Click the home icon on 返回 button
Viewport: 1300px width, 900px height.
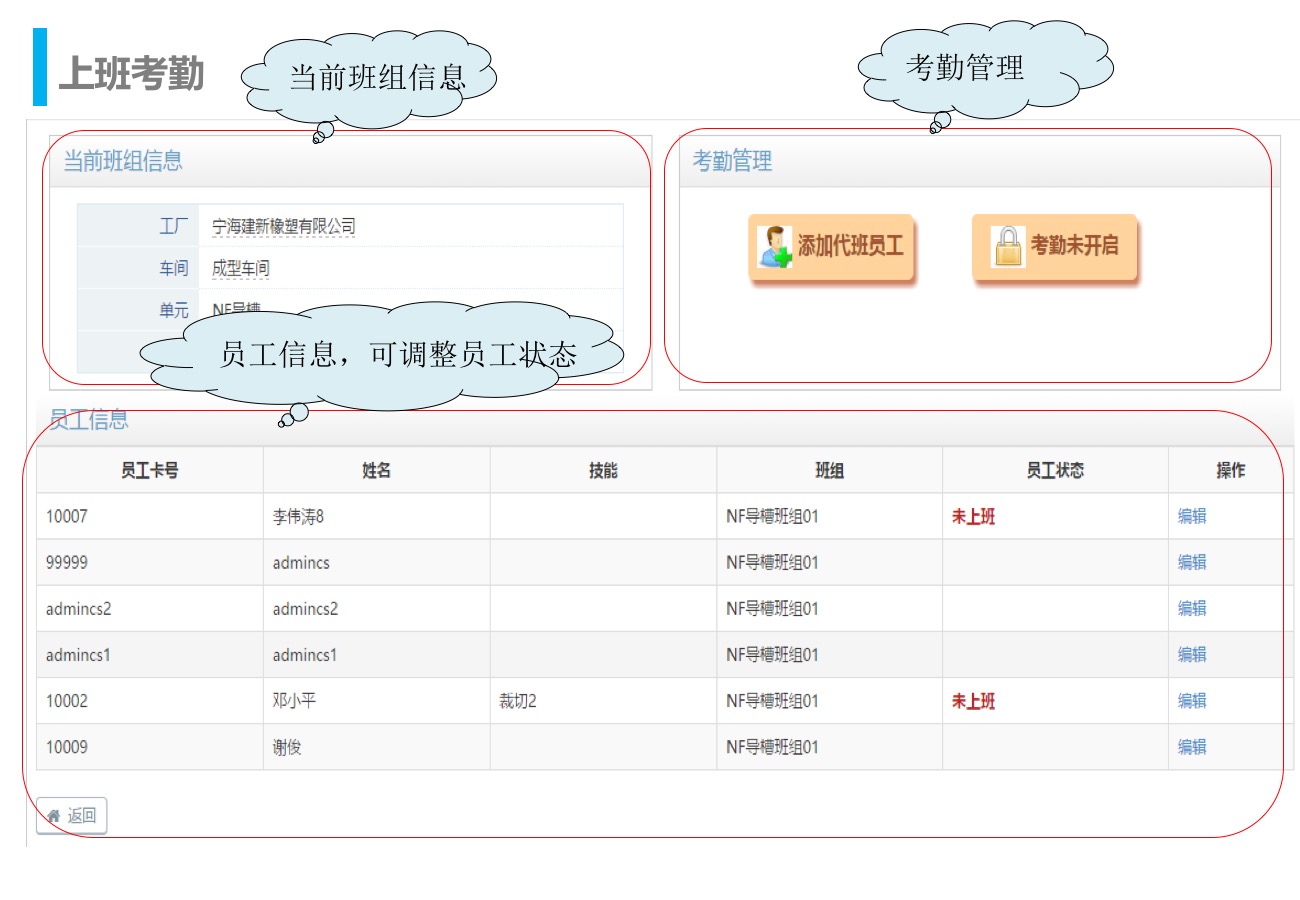(54, 816)
